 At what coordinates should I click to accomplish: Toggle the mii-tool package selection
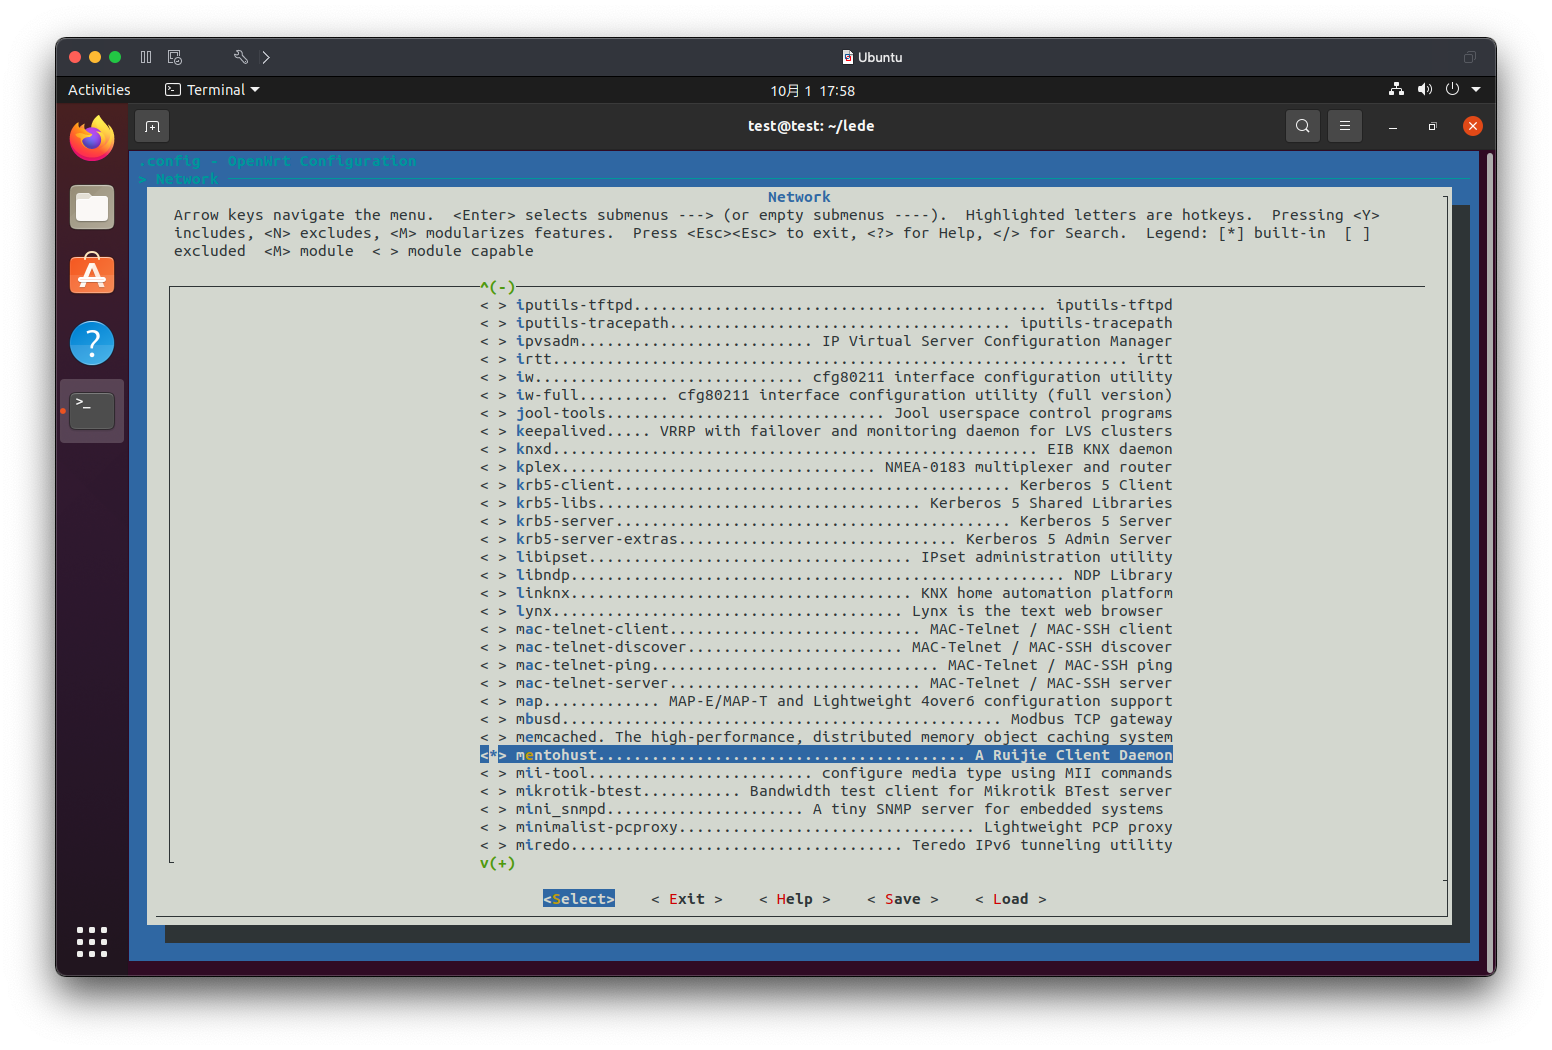(493, 773)
